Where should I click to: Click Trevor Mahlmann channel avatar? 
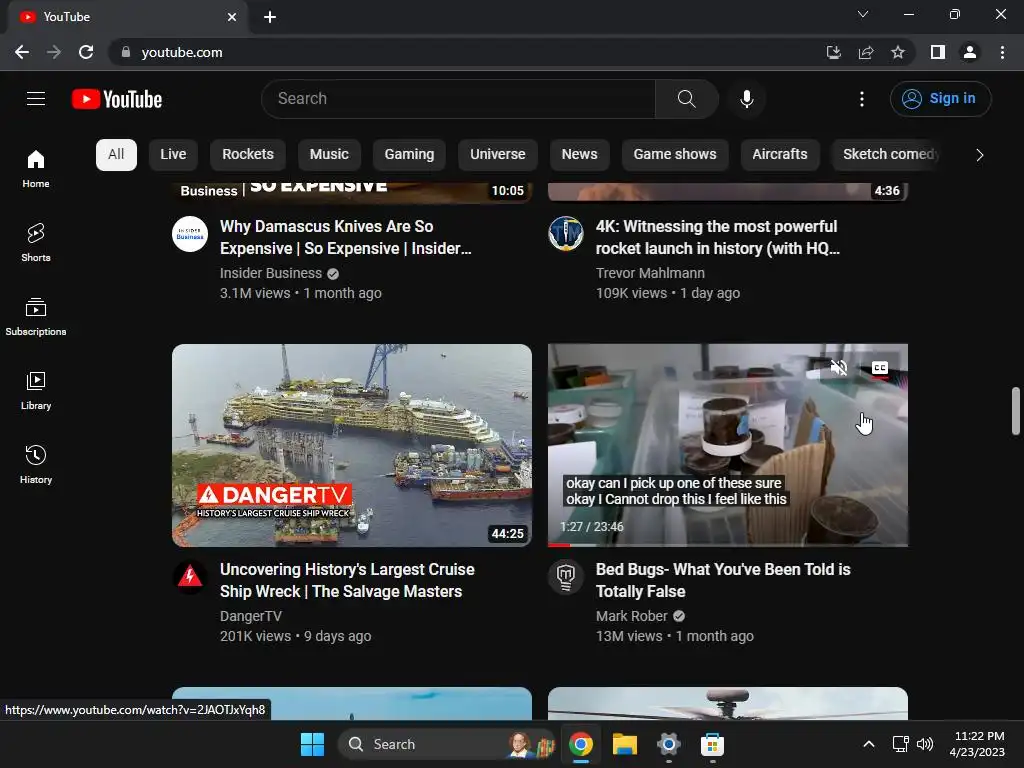coord(566,234)
